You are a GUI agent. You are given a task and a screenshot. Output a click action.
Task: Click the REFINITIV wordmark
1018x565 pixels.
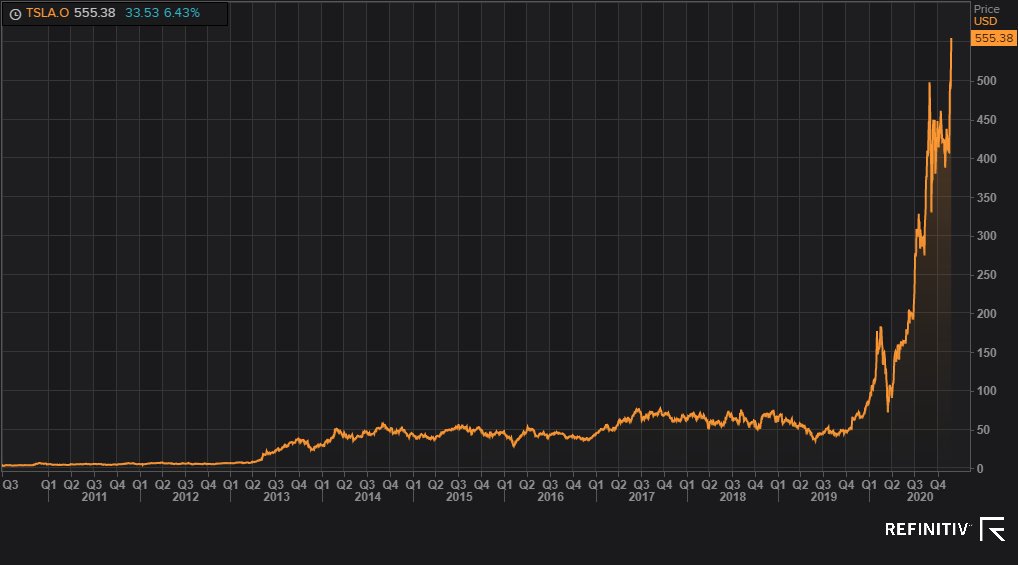(x=928, y=529)
